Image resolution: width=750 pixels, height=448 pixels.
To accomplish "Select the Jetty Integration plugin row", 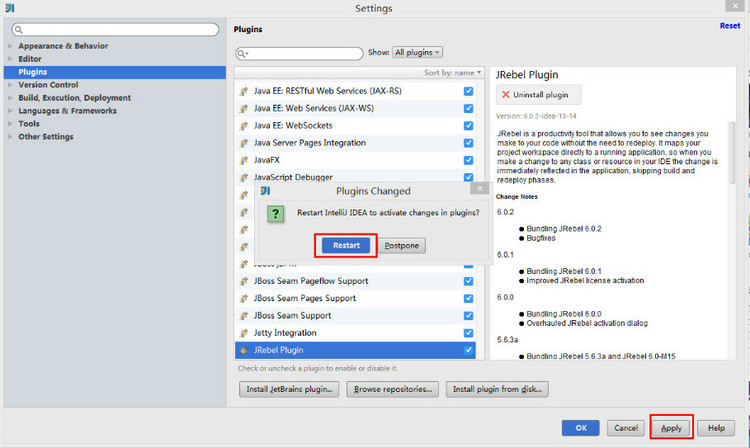I will tap(355, 333).
